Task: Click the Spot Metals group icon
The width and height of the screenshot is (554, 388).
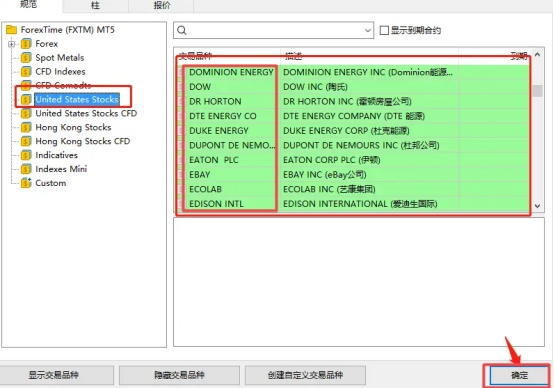Action: pos(26,58)
